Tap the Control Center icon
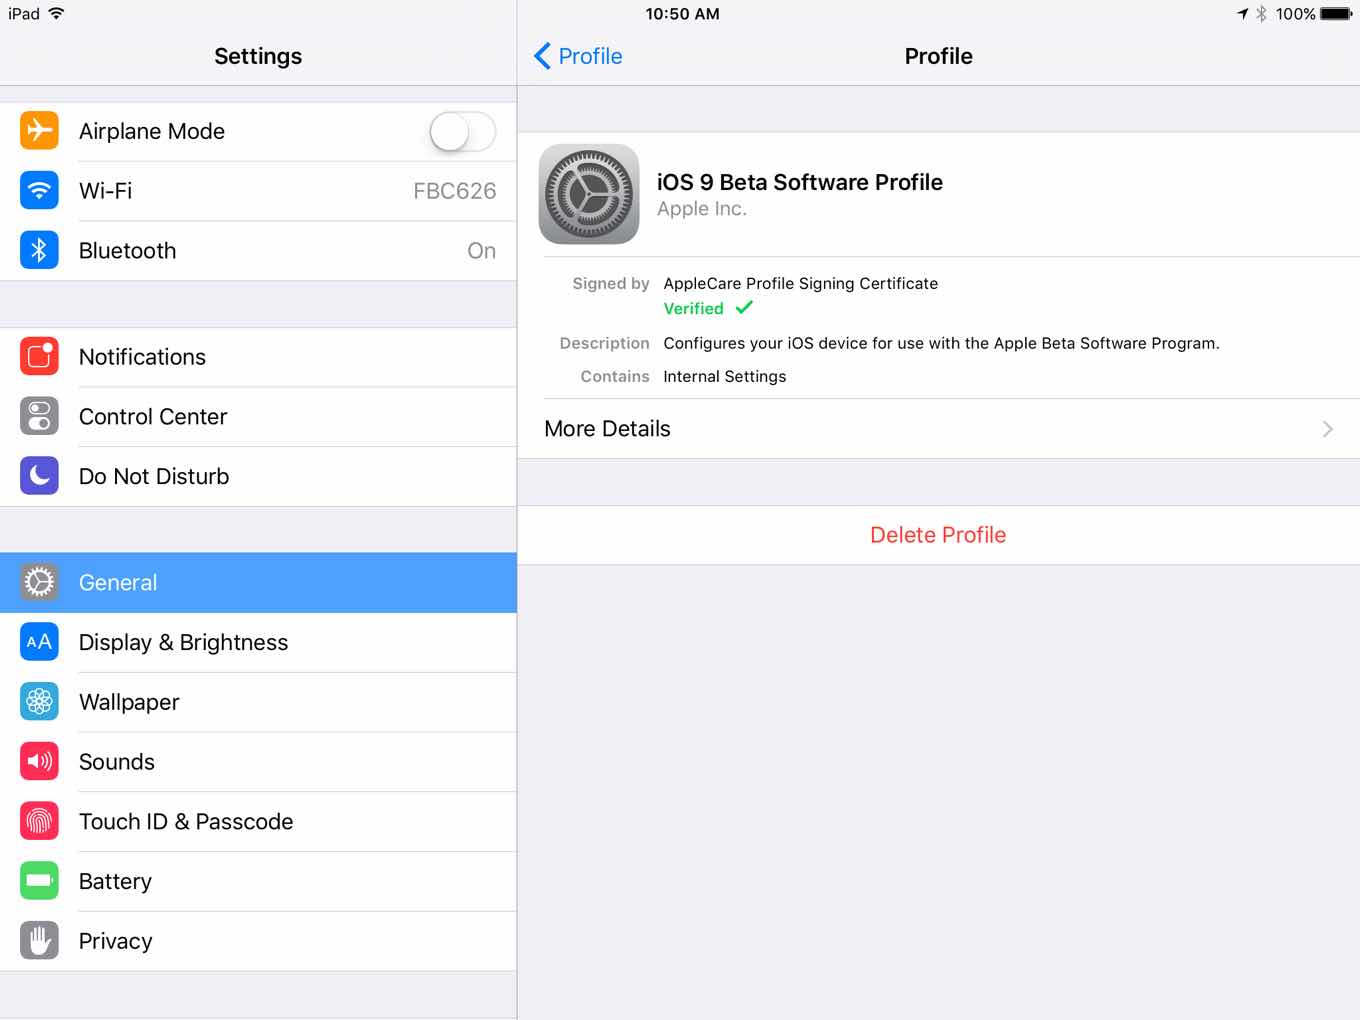1360x1020 pixels. (x=39, y=416)
